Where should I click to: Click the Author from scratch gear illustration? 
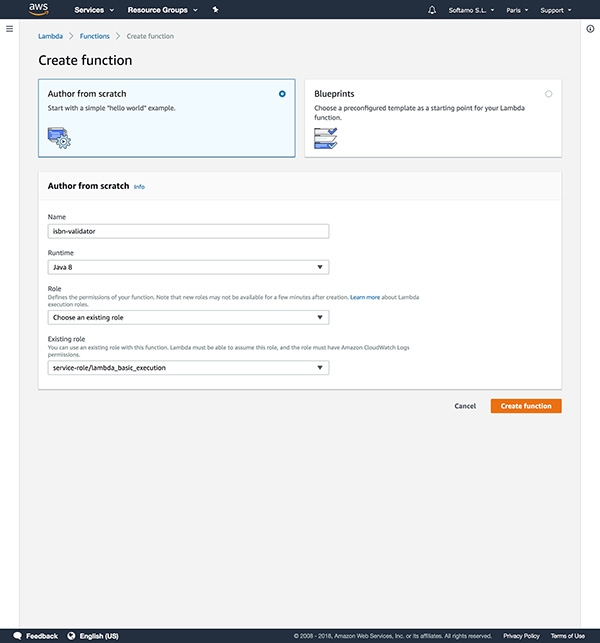tap(59, 137)
